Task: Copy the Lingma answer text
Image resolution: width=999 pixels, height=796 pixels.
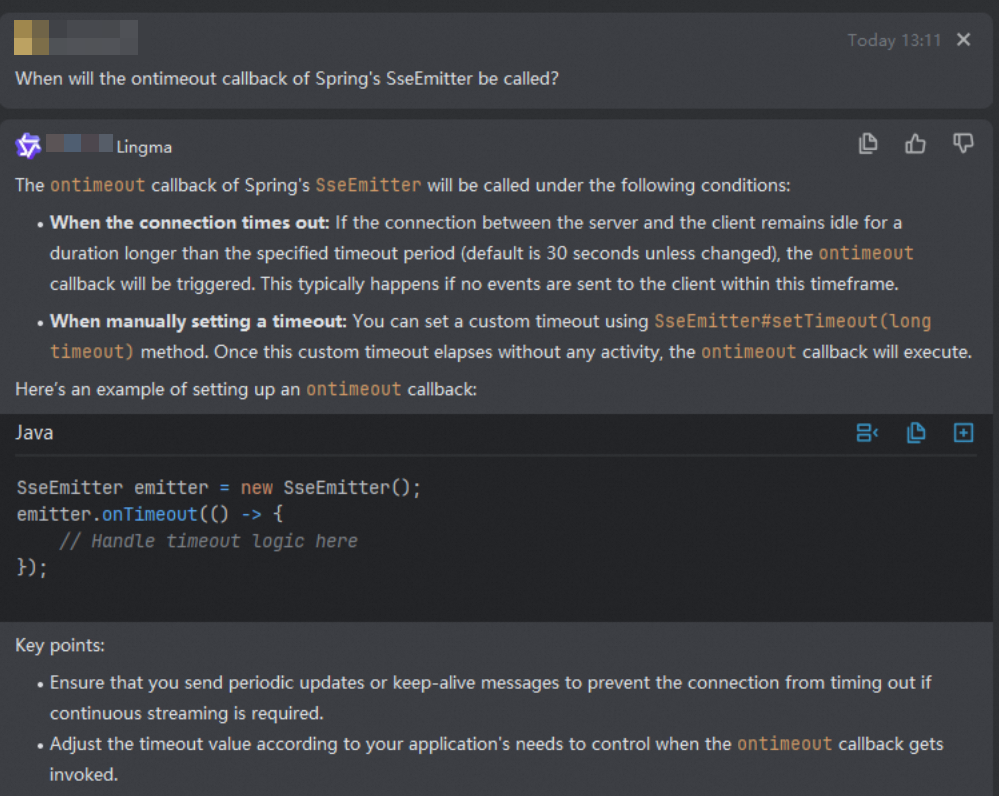Action: click(868, 144)
